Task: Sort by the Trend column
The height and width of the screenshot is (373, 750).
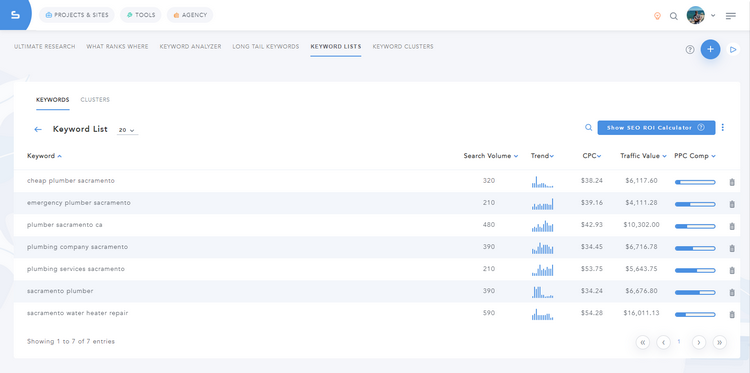Action: [x=542, y=156]
